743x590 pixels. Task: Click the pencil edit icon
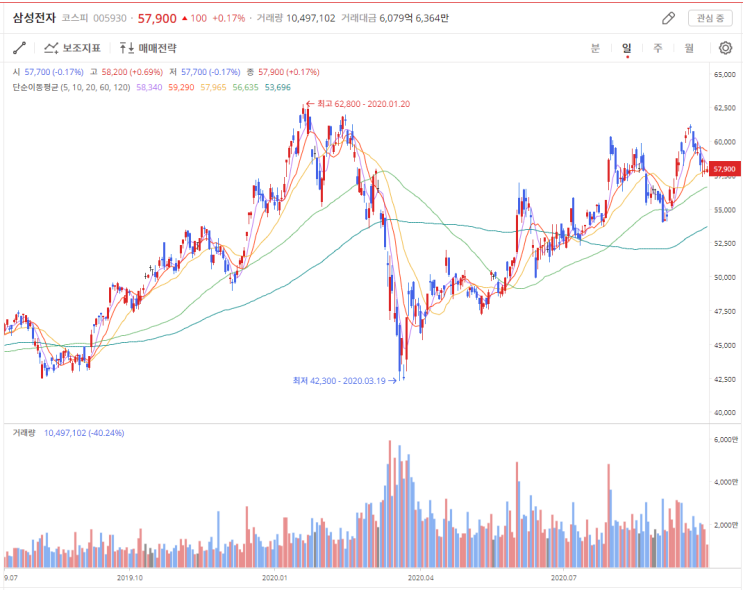pos(668,18)
